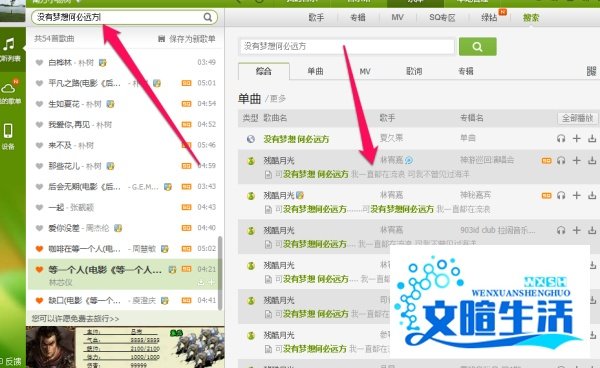Add 残酷月光 from 神游巡回演唱会 with plus icon

pyautogui.click(x=576, y=161)
